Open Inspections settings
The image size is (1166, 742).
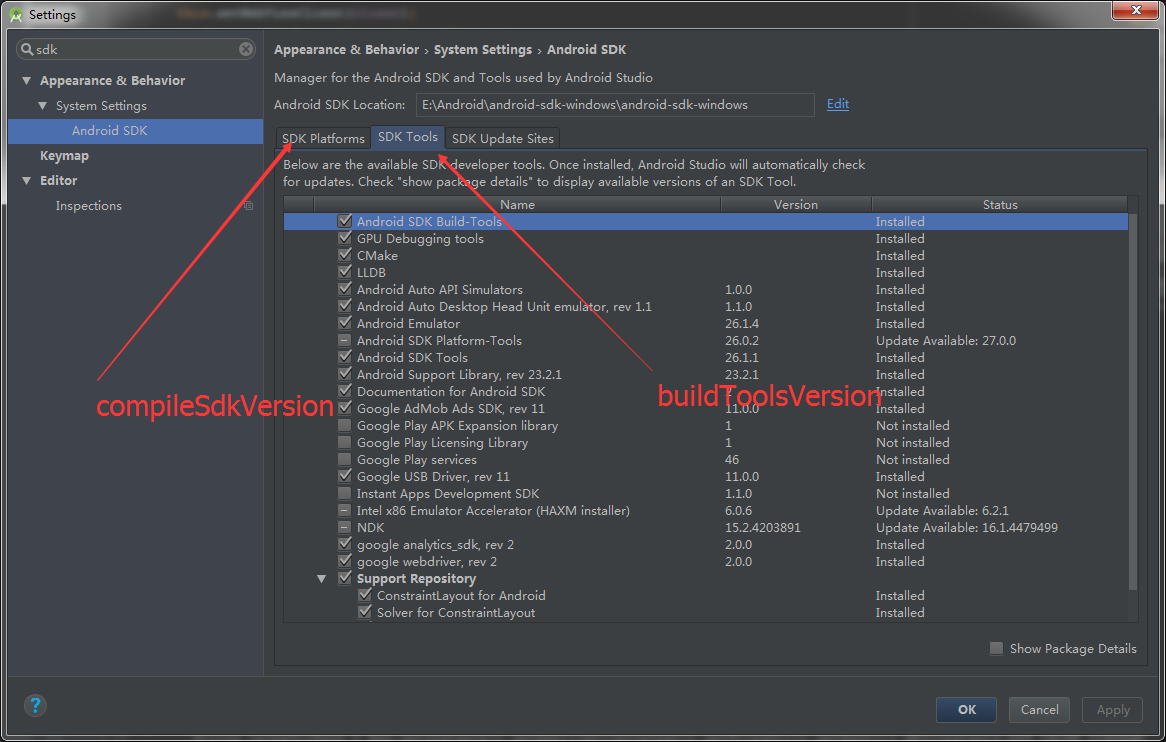point(88,206)
